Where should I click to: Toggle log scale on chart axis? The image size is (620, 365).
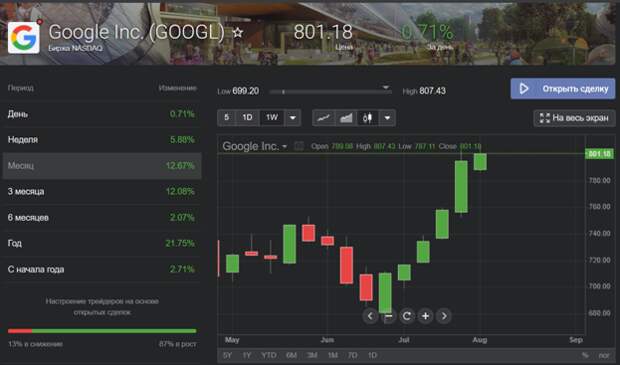(x=604, y=355)
